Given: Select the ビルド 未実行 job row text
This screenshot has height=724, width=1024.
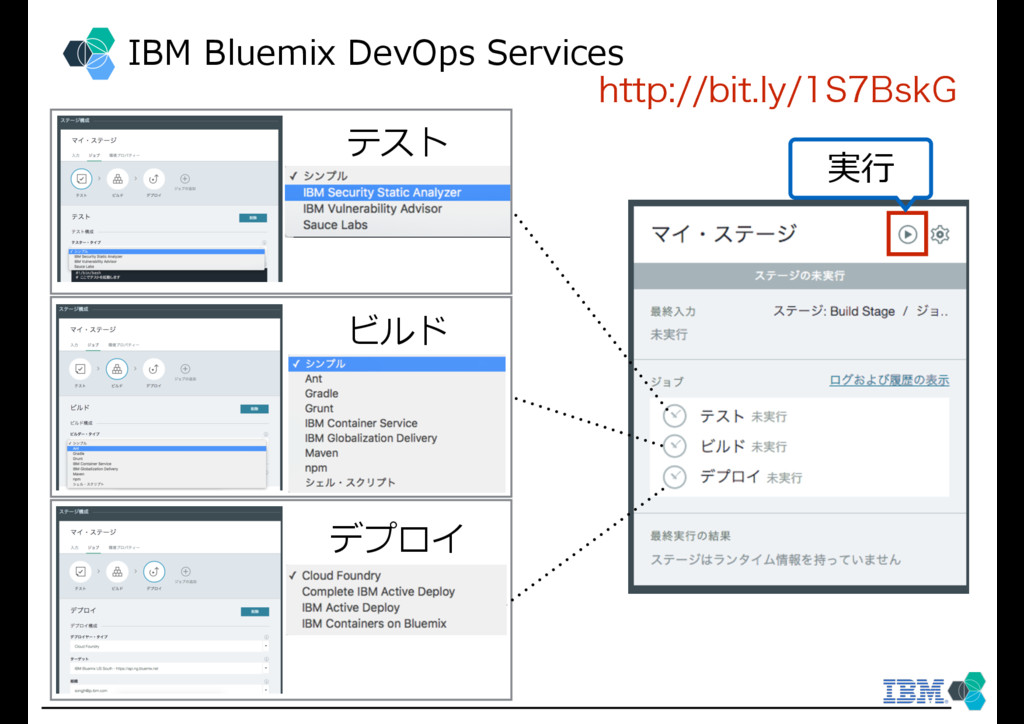Looking at the screenshot, I should point(743,447).
